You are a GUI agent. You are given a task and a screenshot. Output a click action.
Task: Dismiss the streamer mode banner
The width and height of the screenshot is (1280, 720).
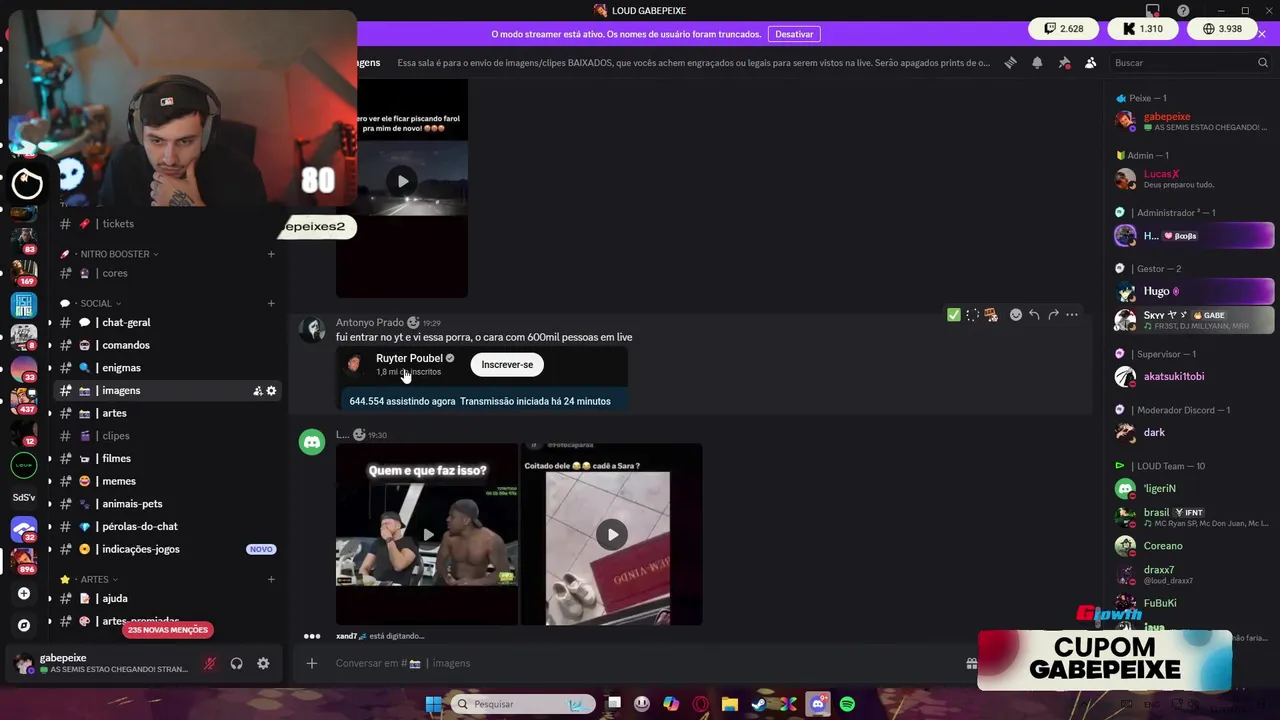coord(1262,34)
